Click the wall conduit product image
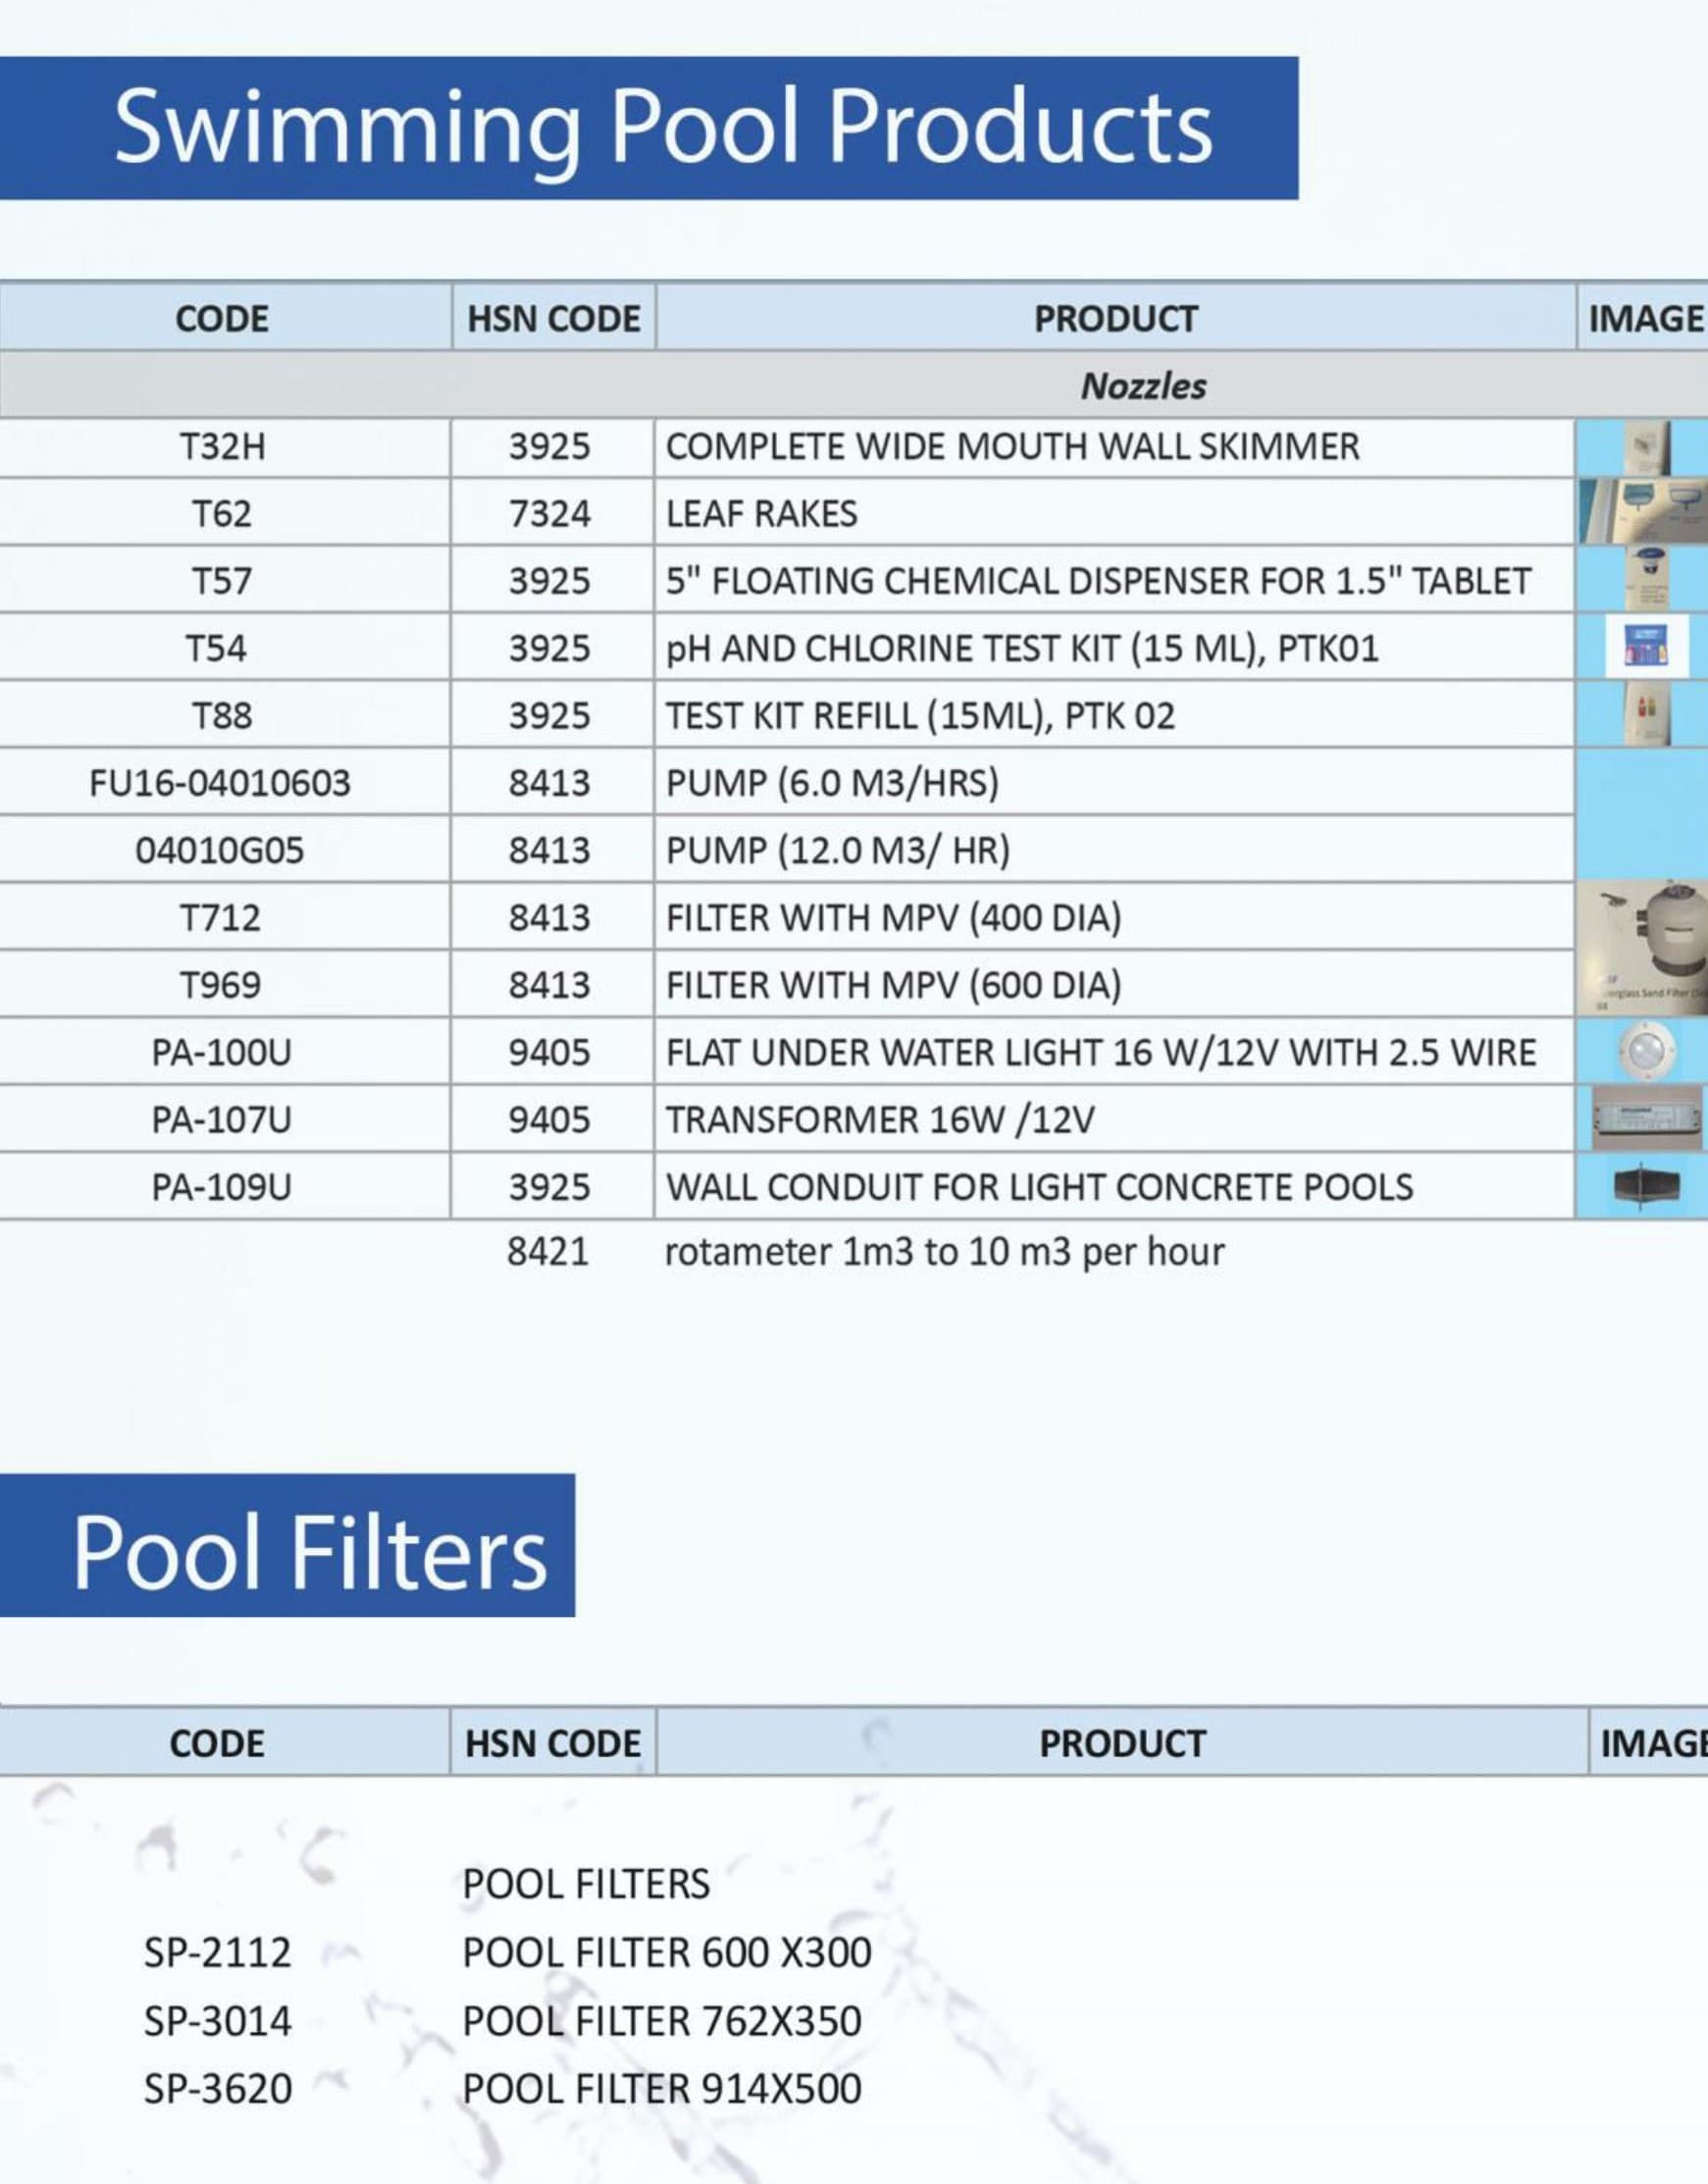The width and height of the screenshot is (1708, 2184). coord(1645,1186)
